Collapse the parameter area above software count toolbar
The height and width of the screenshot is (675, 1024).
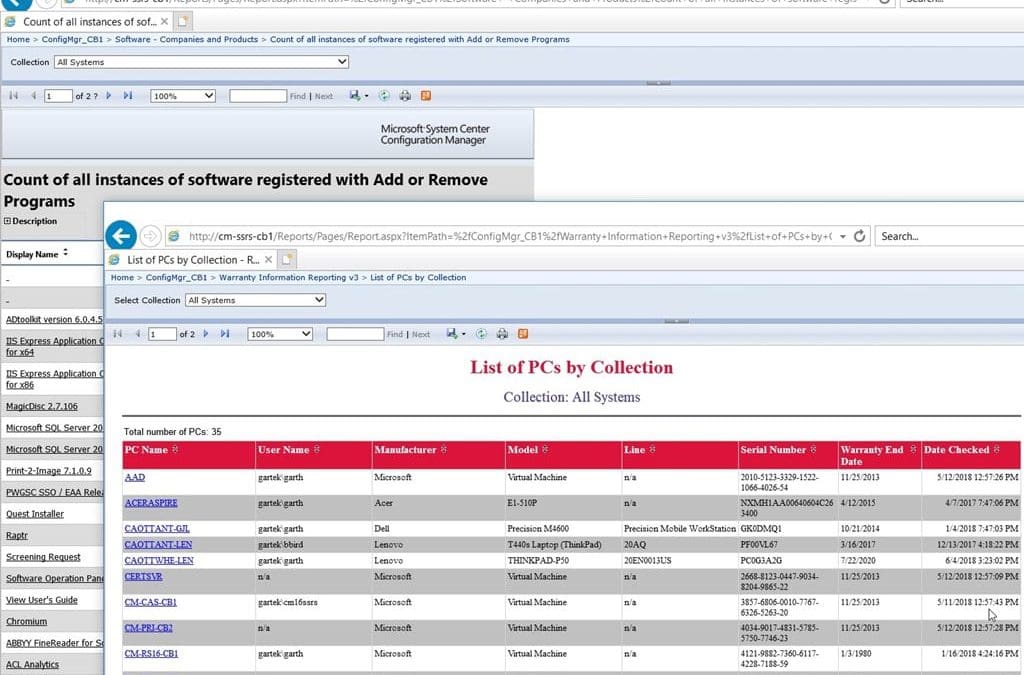click(658, 83)
